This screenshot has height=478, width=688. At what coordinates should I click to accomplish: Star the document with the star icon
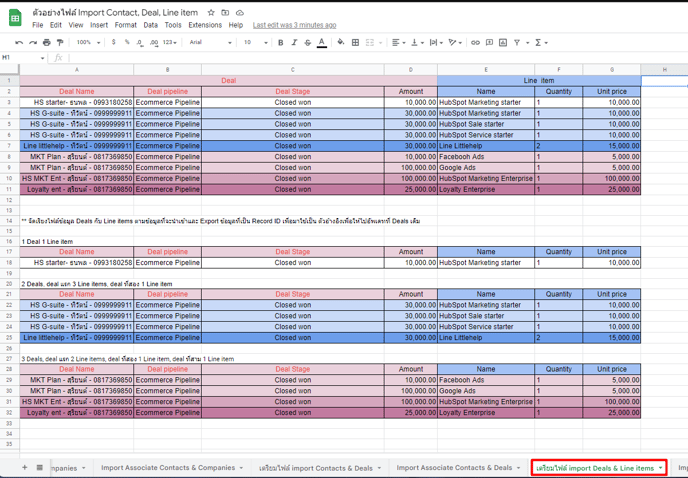[211, 13]
